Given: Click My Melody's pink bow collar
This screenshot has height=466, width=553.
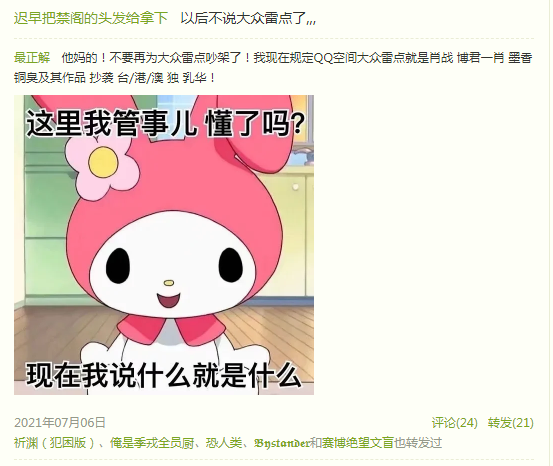Looking at the screenshot, I should [x=172, y=329].
